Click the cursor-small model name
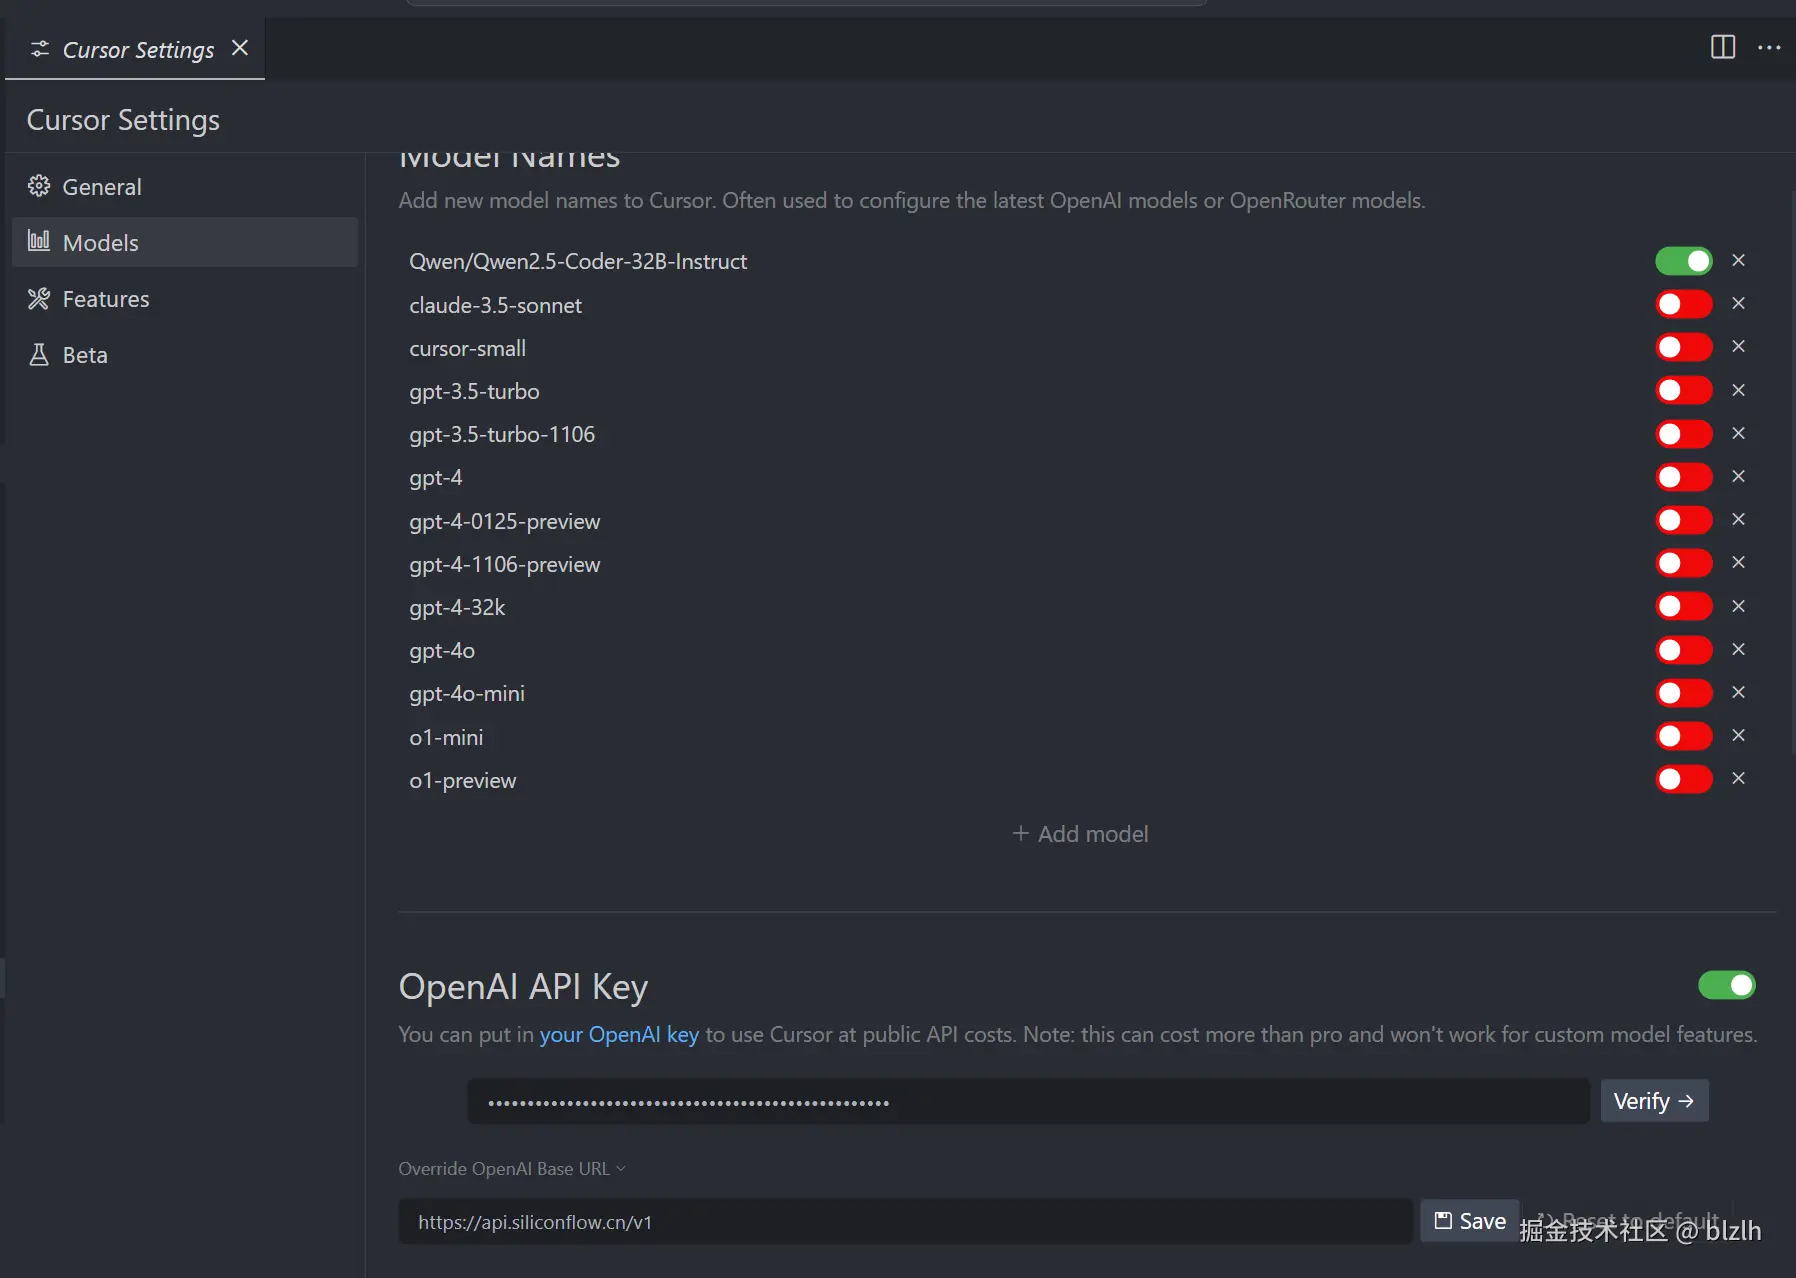 467,348
